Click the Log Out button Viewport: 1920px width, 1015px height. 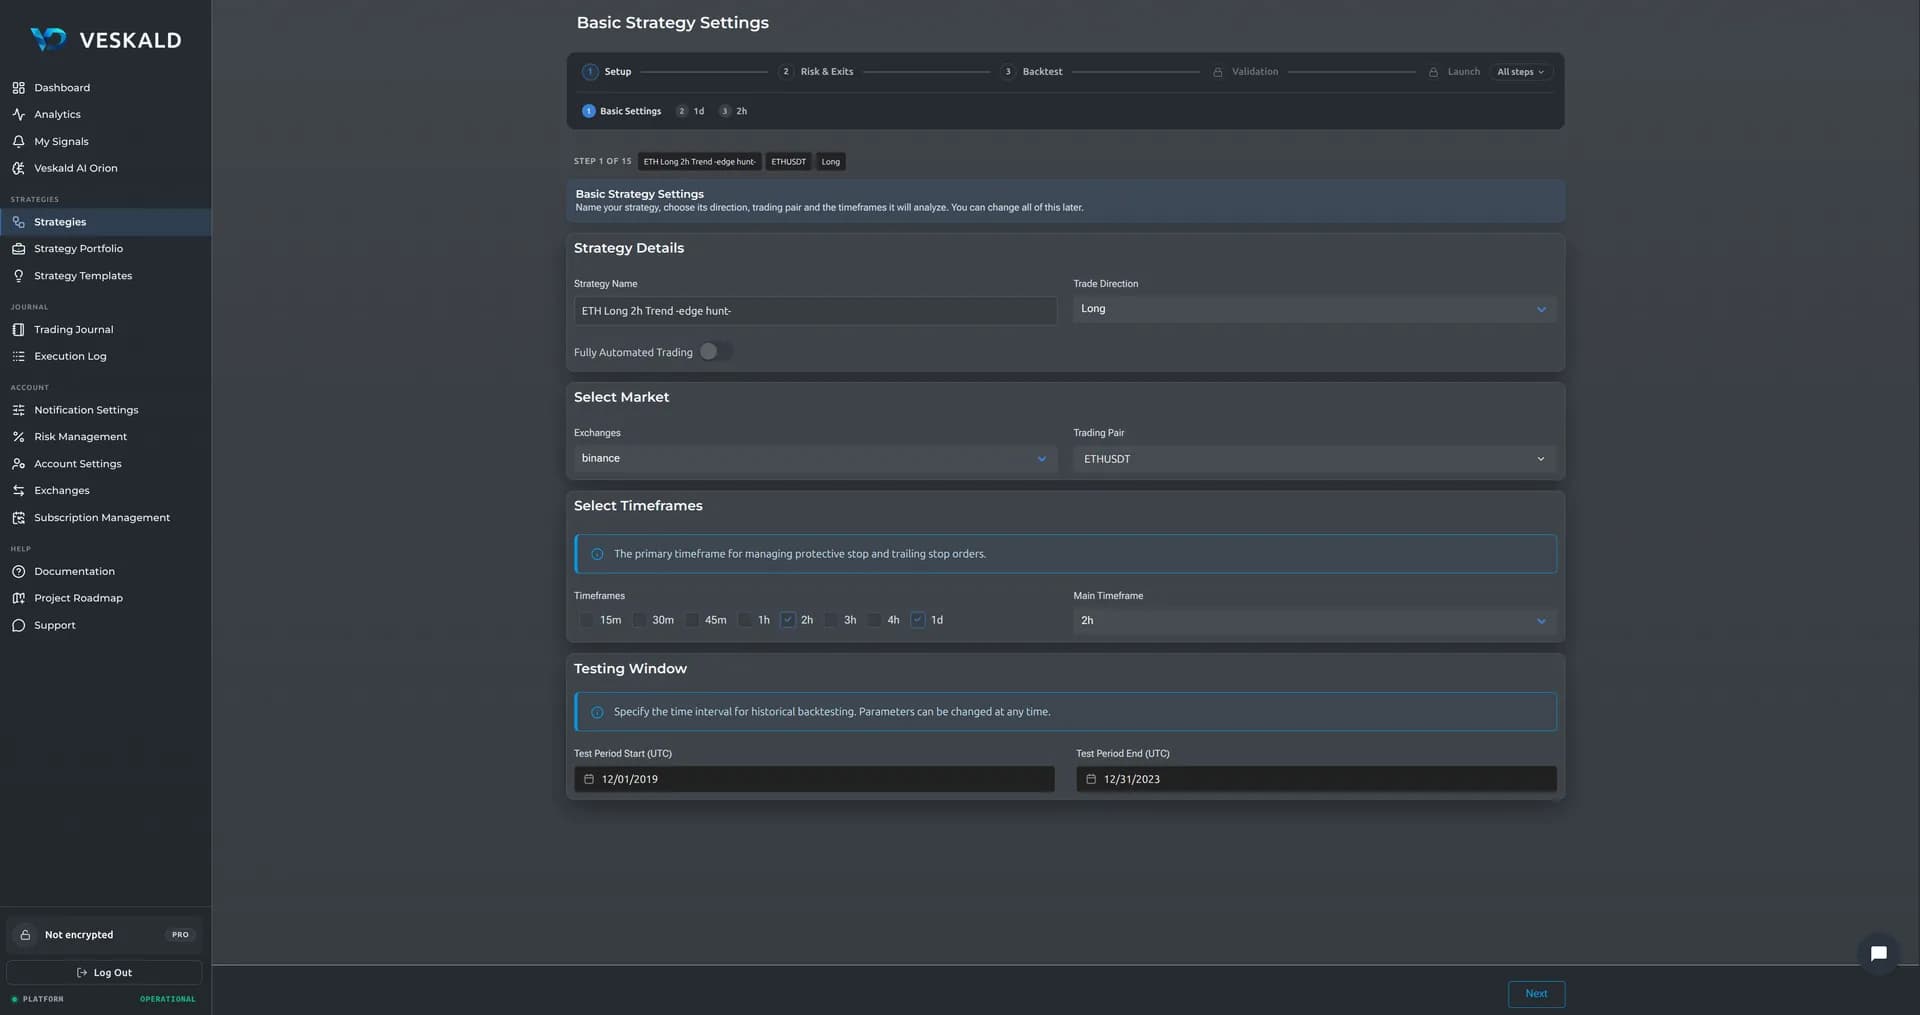coord(104,973)
